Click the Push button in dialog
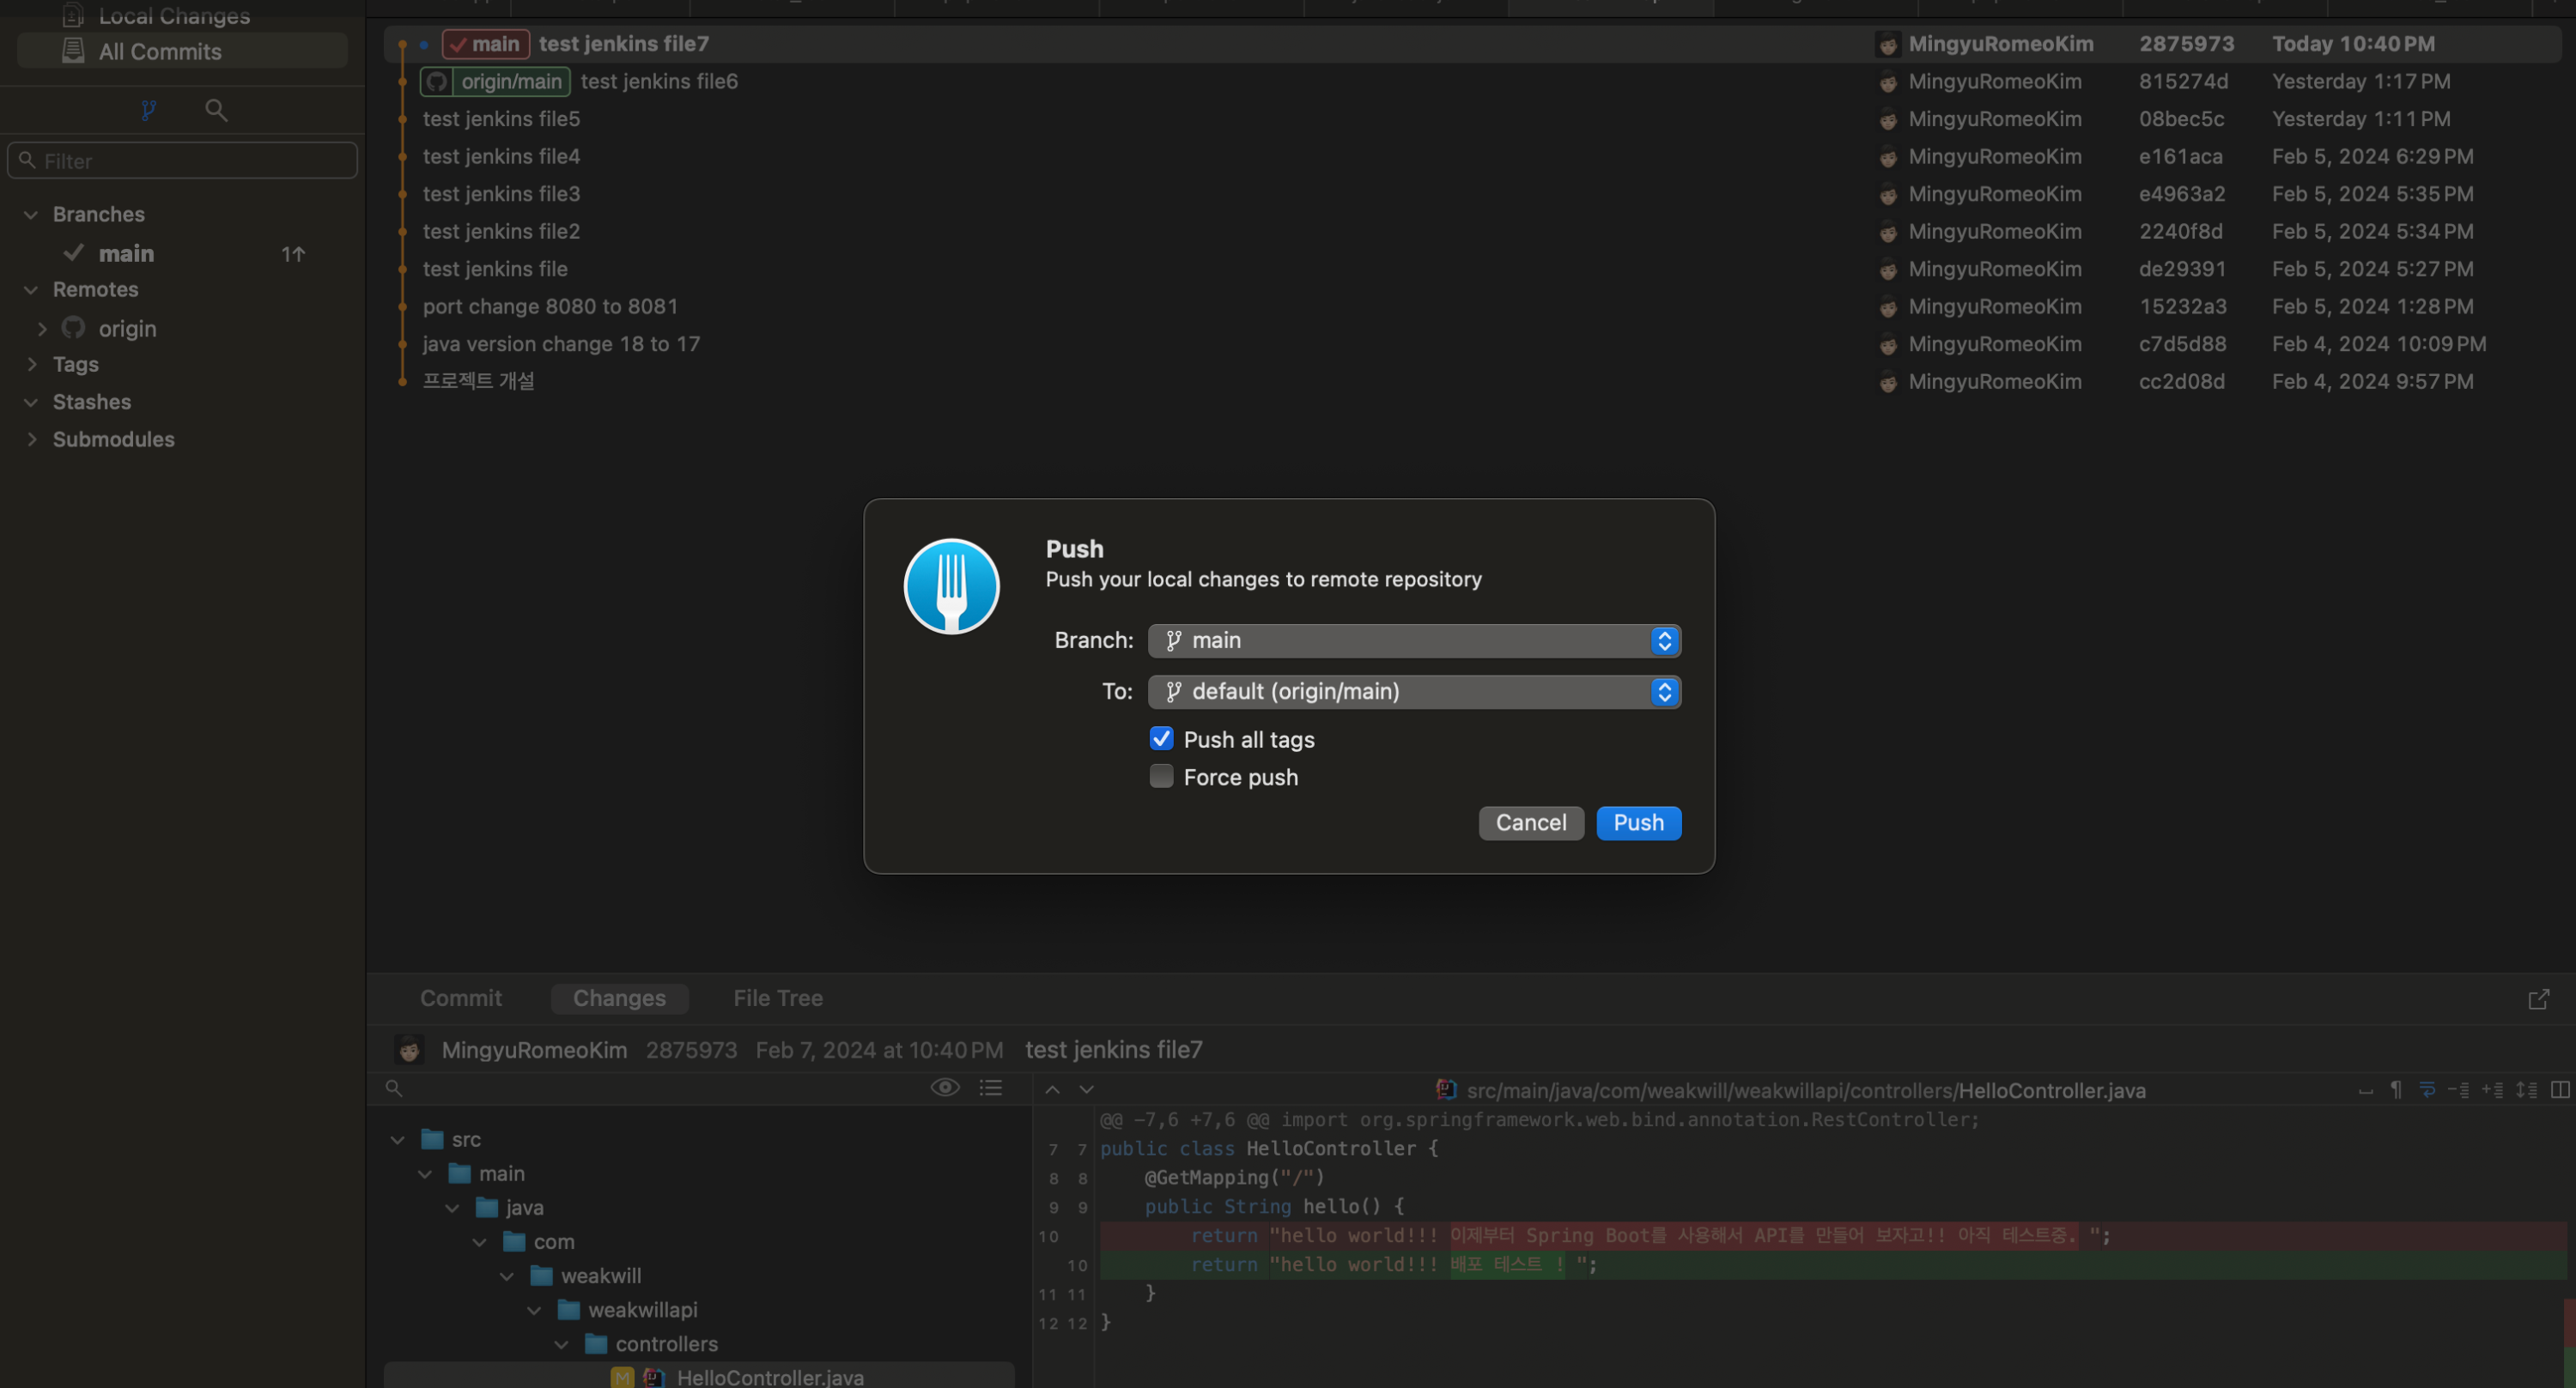 pyautogui.click(x=1638, y=823)
